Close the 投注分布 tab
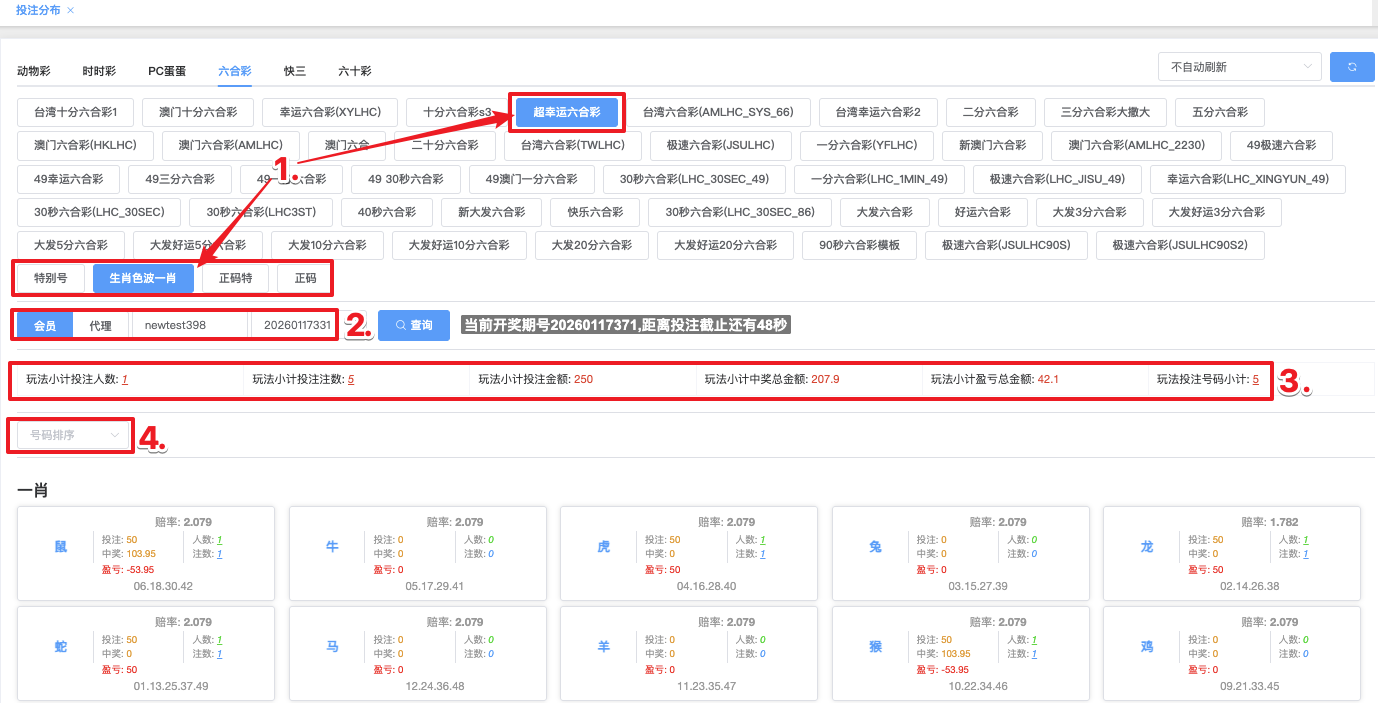The image size is (1378, 703). [x=70, y=10]
